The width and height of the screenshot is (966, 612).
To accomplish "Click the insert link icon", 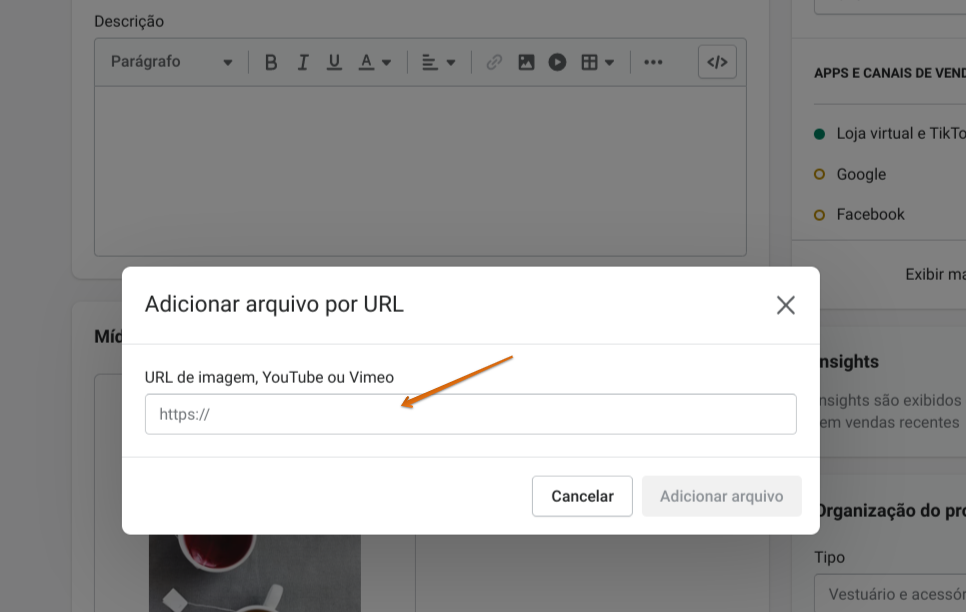I will (494, 62).
